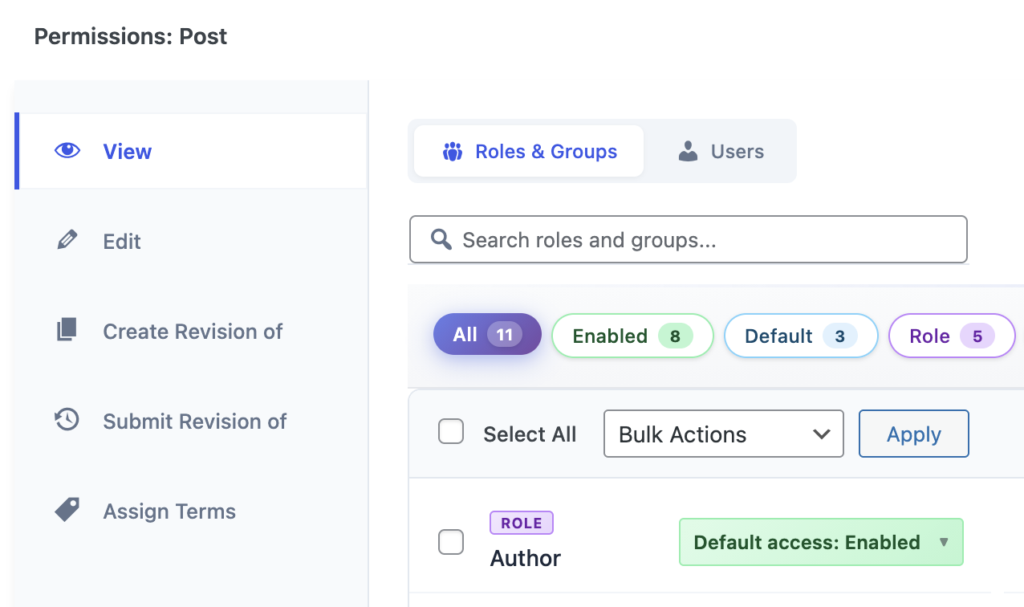Focus the Search roles and groups field
Viewport: 1024px width, 607px height.
tap(700, 240)
